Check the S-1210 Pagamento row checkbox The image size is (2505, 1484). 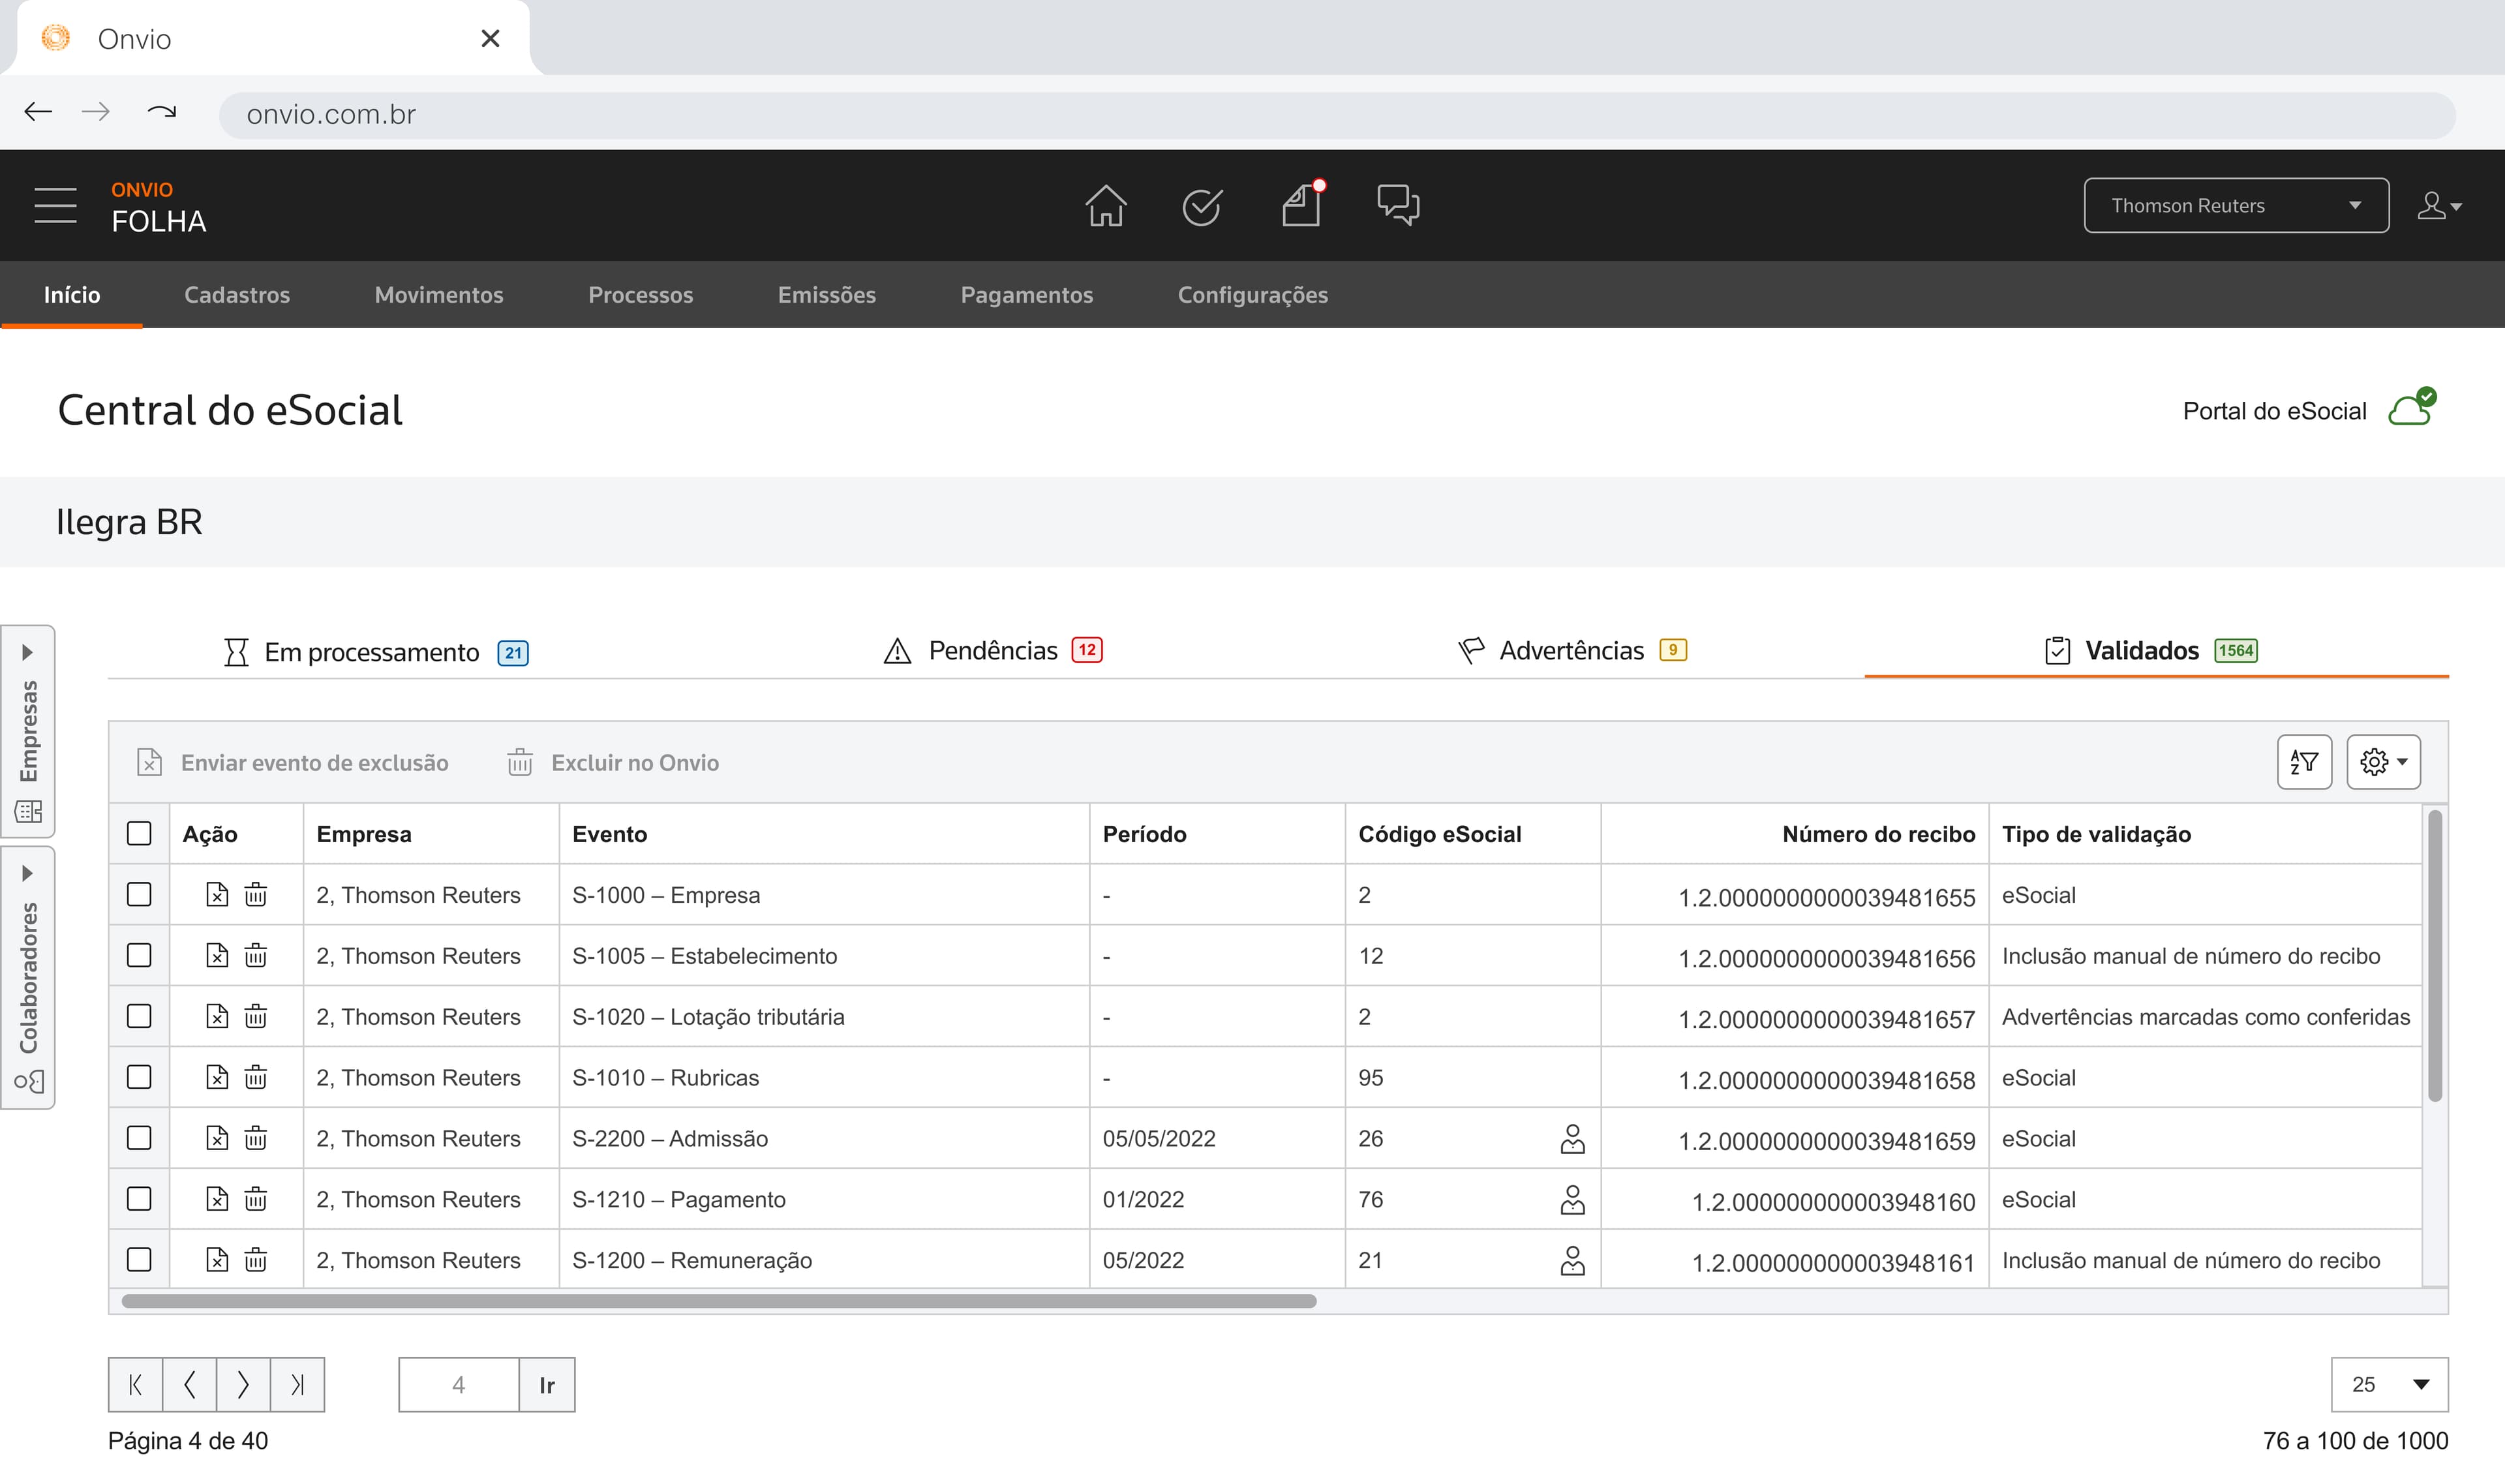pyautogui.click(x=139, y=1198)
